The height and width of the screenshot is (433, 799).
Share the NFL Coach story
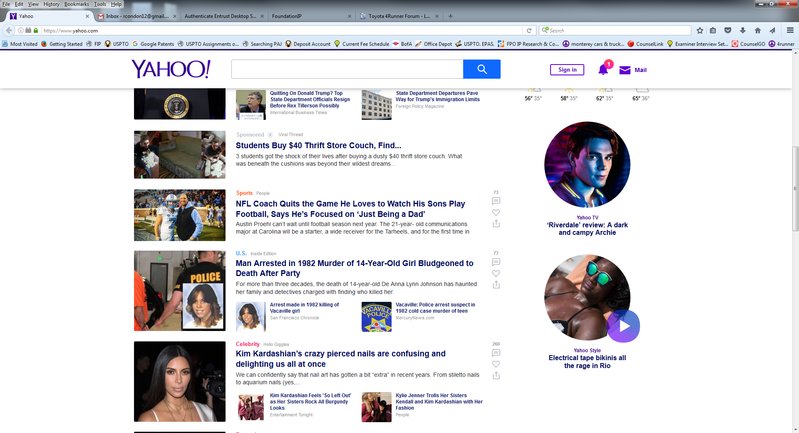496,224
